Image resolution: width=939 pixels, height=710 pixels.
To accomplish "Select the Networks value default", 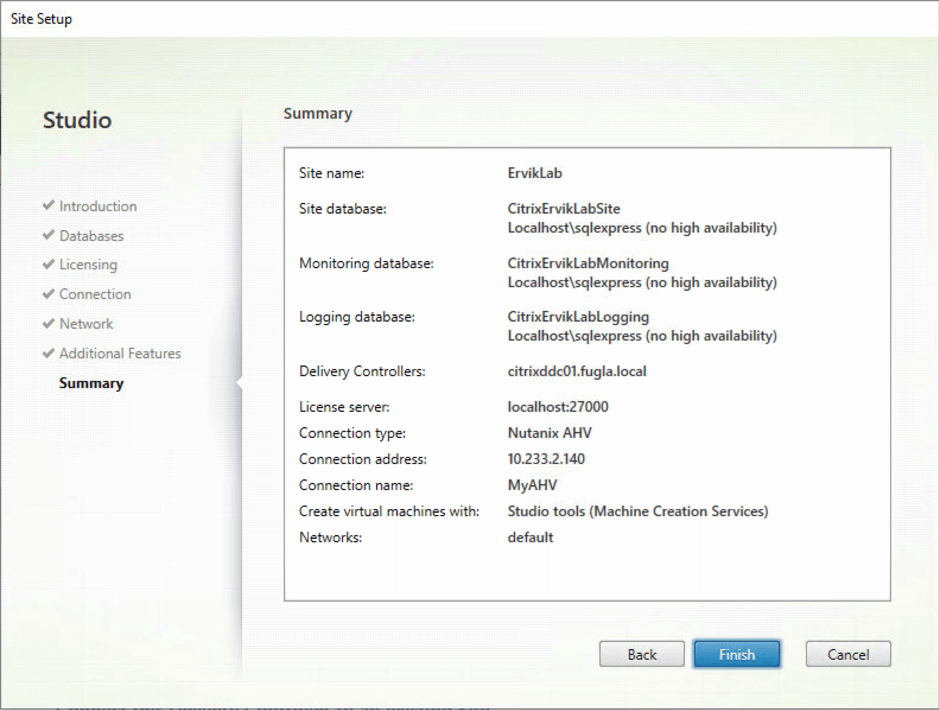I will (x=530, y=537).
